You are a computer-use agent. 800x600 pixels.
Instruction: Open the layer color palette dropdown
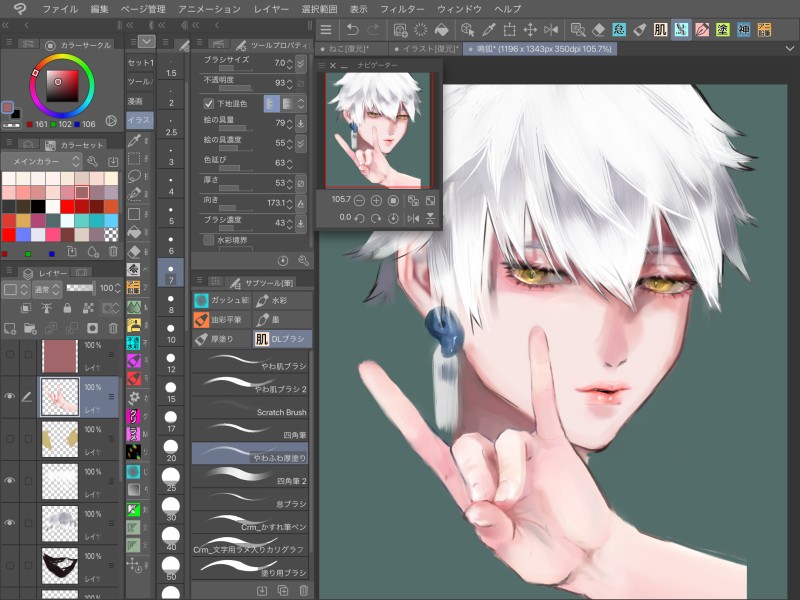pos(16,289)
